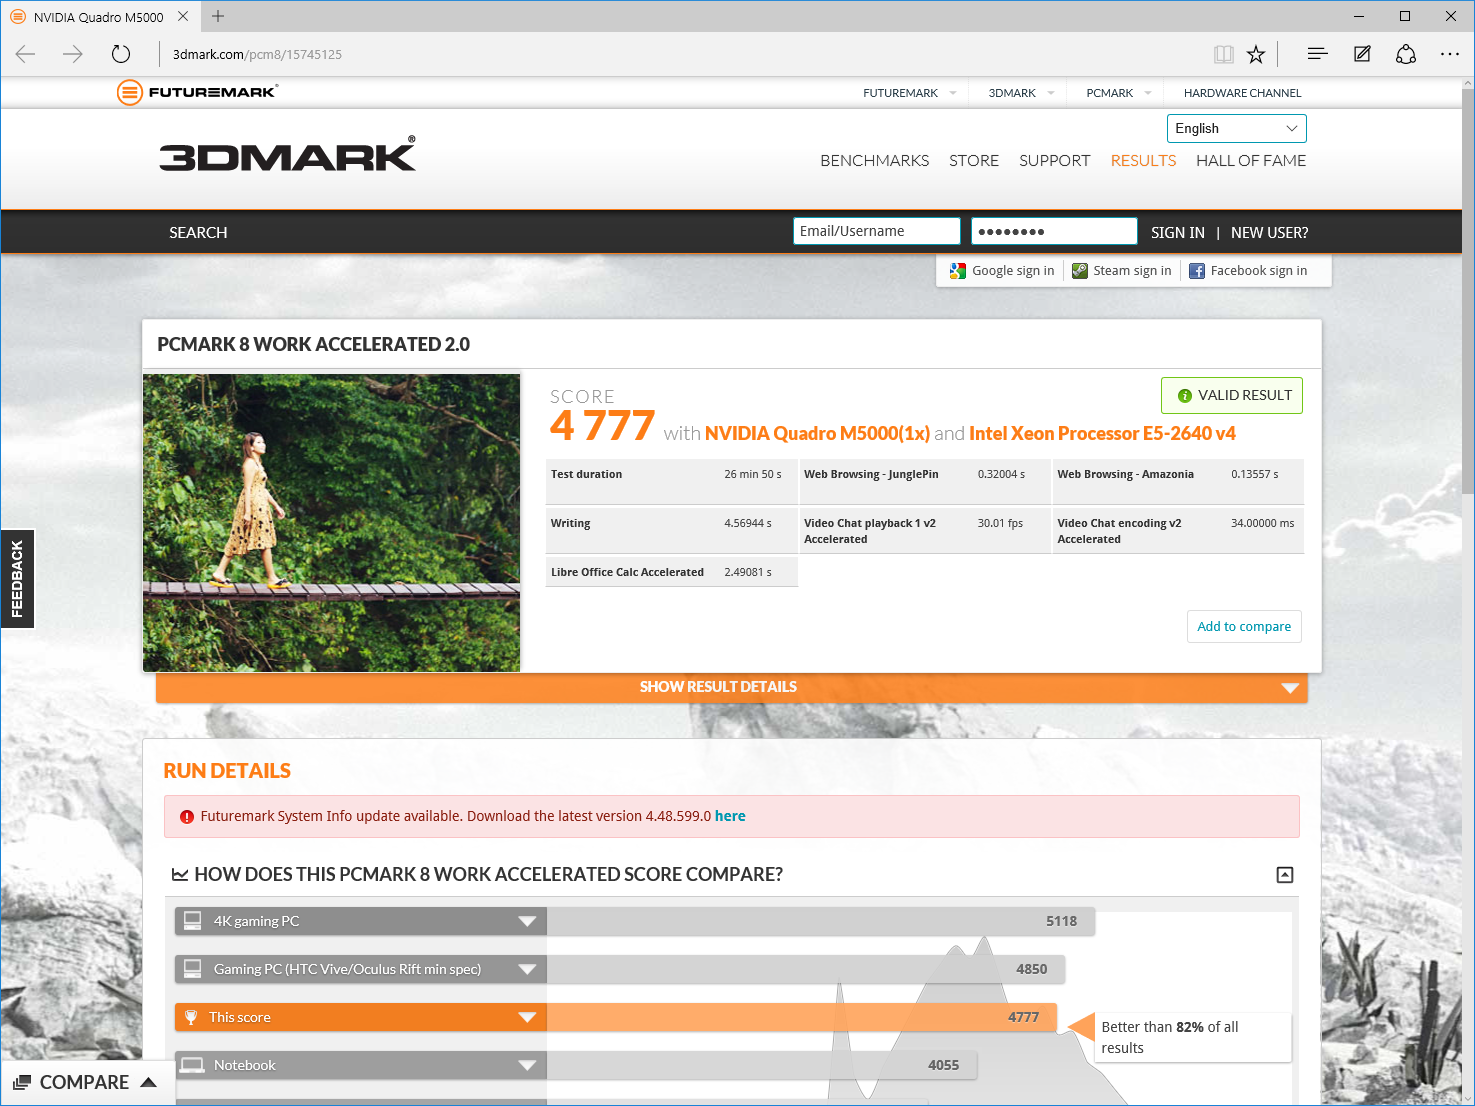Screen dimensions: 1475x1106
Task: Refresh the page with the reload icon
Action: (121, 54)
